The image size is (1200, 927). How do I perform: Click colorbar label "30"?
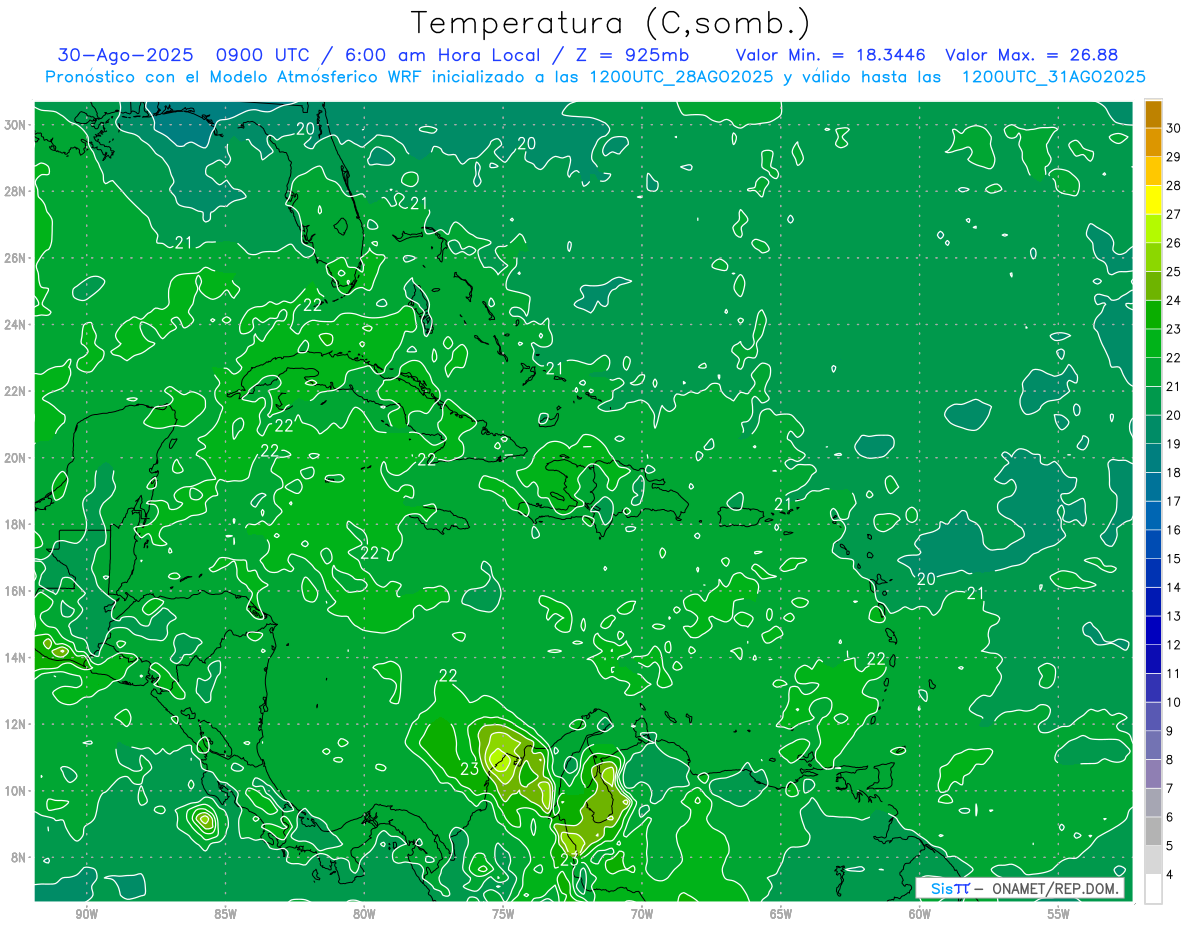1174,128
